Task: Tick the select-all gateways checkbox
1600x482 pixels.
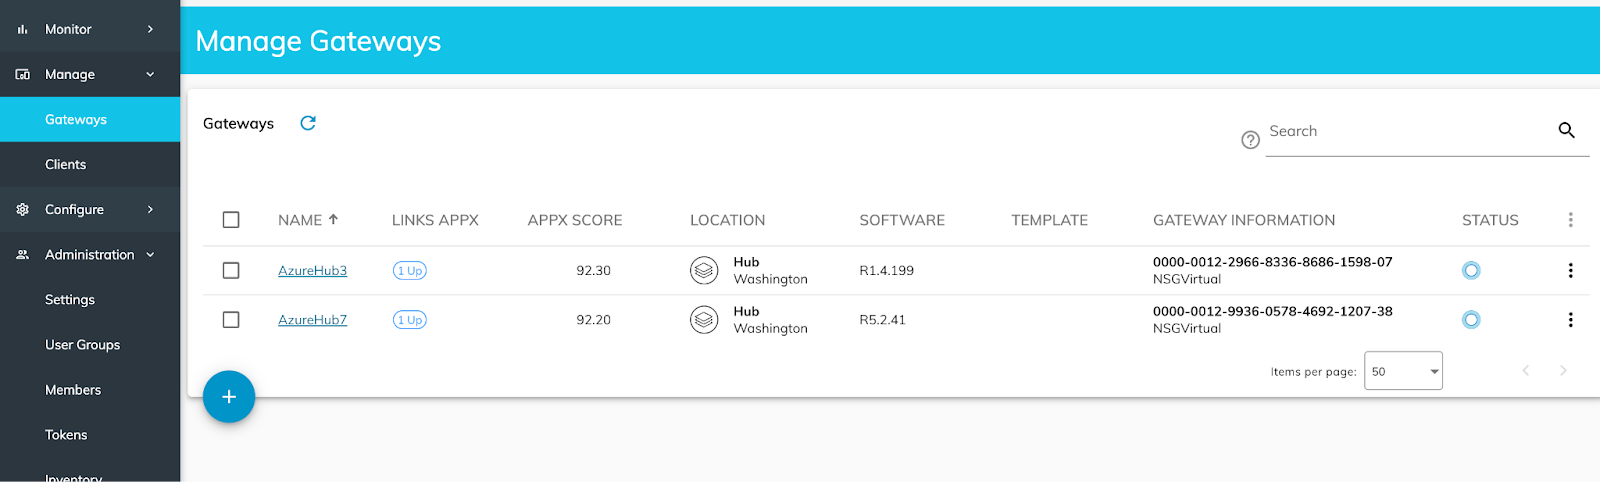Action: 231,220
